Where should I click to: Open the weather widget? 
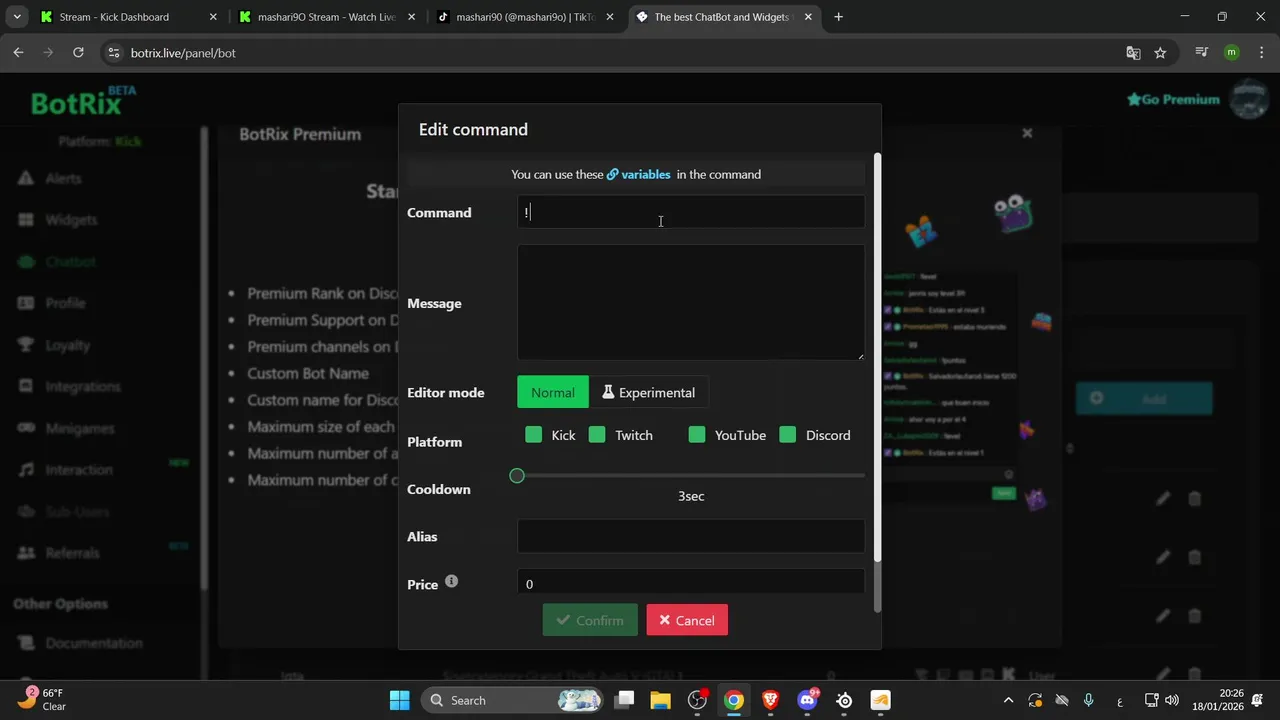[x=42, y=700]
